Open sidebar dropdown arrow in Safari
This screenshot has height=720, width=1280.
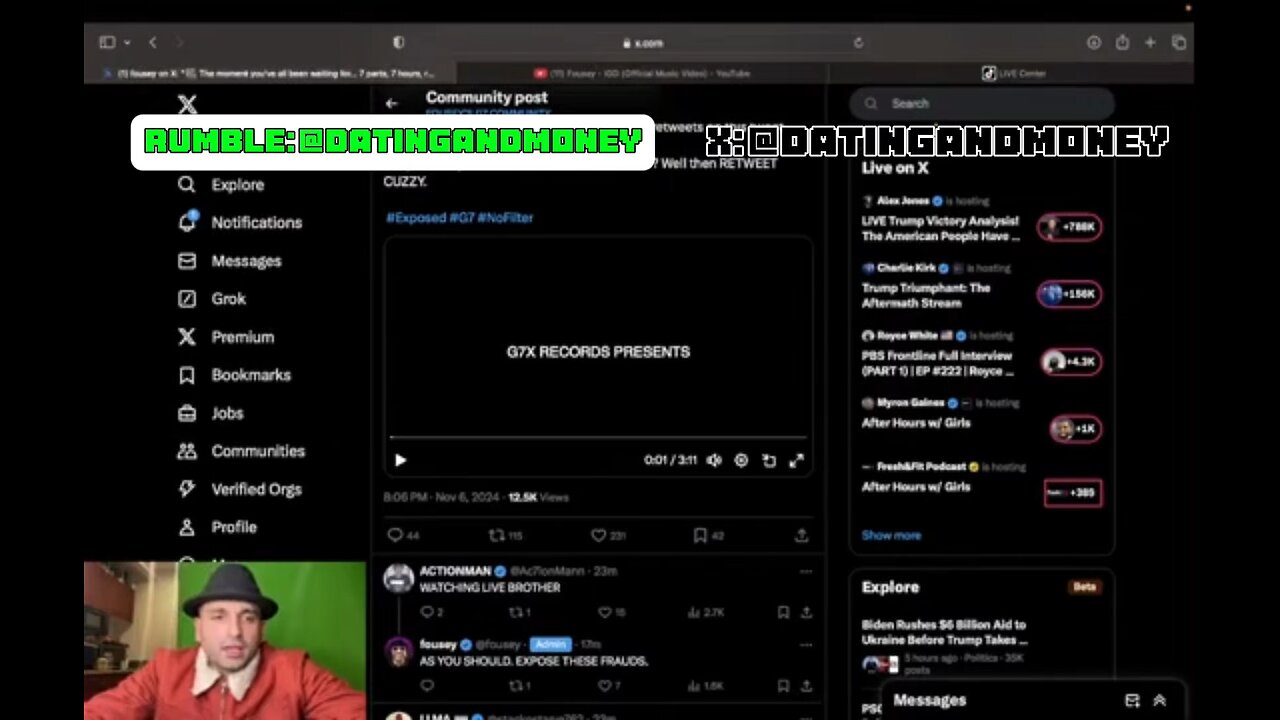pyautogui.click(x=127, y=42)
